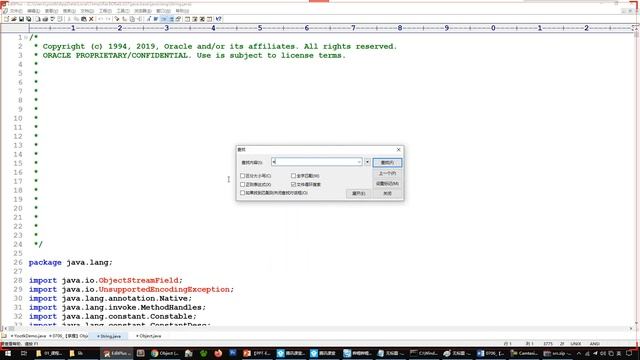Screen dimensions: 640x360
Task: Click the Save toolbar icon
Action: (21, 19)
